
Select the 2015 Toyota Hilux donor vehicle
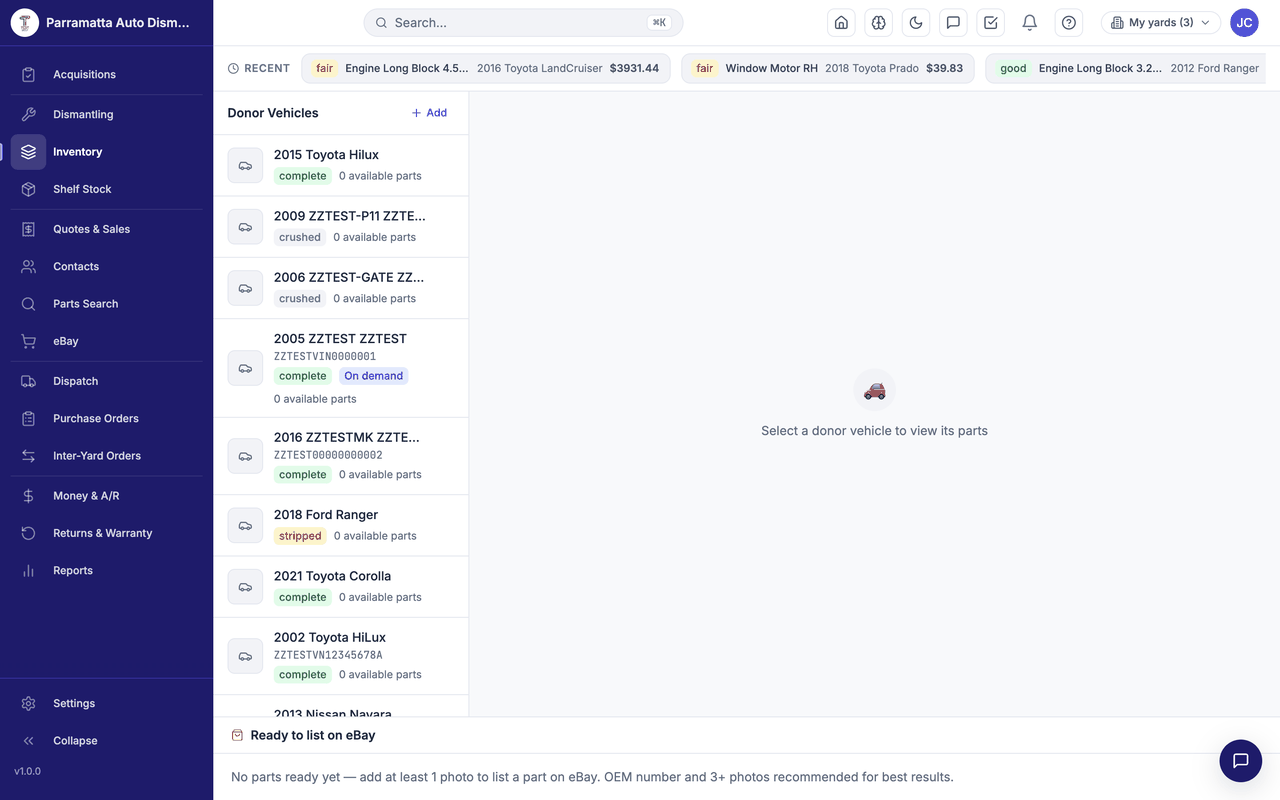(341, 165)
